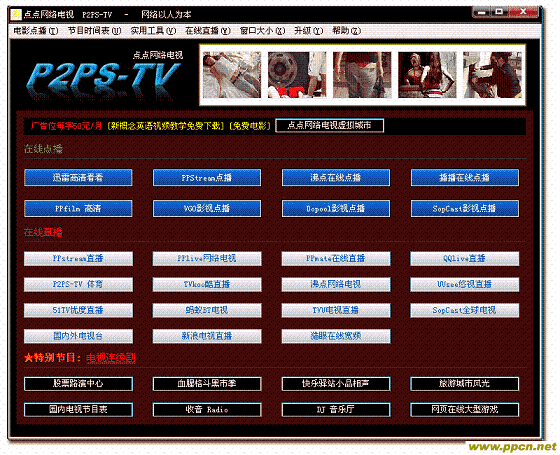The width and height of the screenshot is (560, 455).
Task: Open TVkoo酷直播
Action: point(207,285)
